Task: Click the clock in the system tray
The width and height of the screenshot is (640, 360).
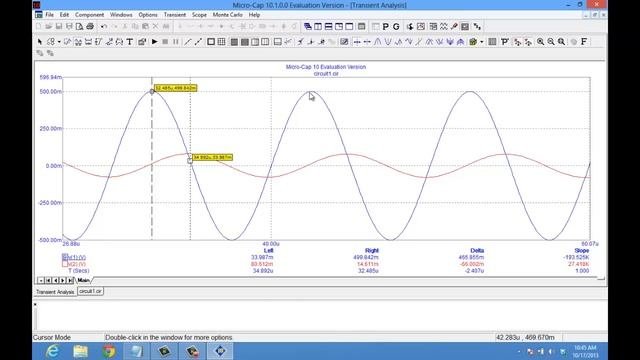Action: (x=585, y=351)
